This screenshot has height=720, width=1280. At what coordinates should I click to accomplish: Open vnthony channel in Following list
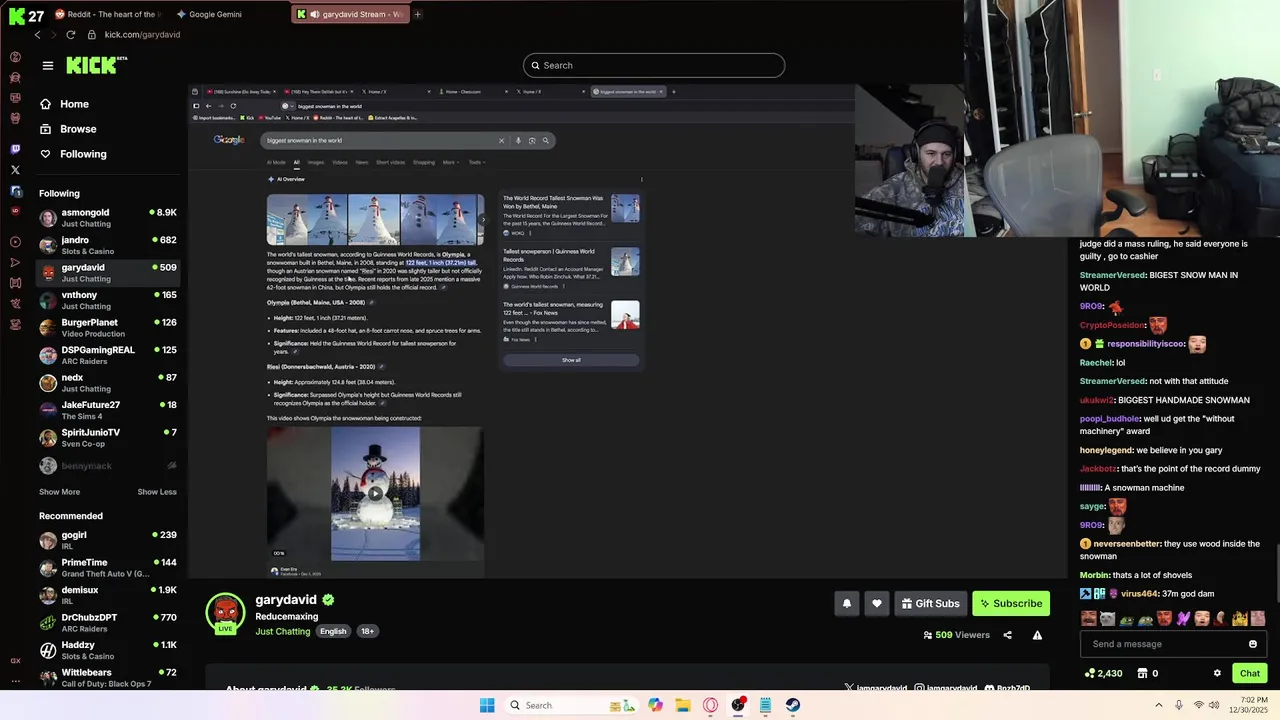pyautogui.click(x=108, y=300)
